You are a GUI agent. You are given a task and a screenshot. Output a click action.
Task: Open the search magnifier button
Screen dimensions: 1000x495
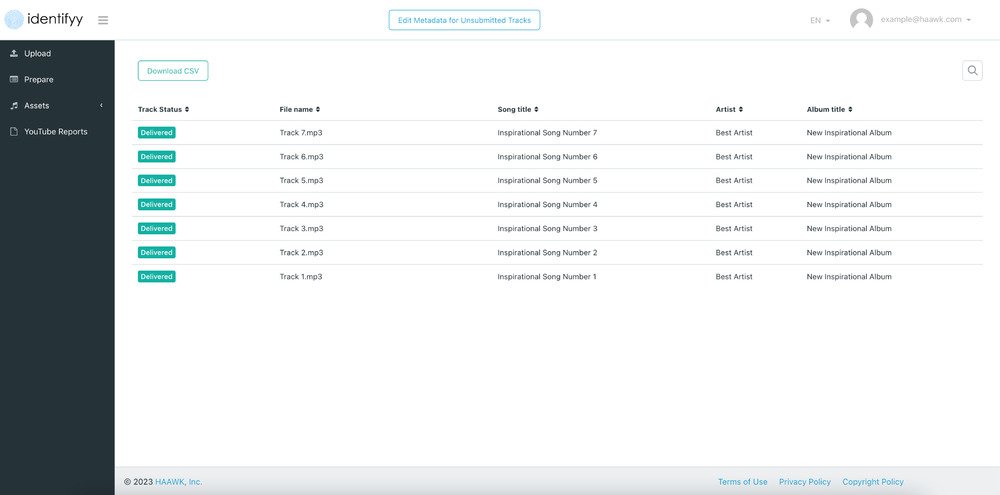click(972, 71)
